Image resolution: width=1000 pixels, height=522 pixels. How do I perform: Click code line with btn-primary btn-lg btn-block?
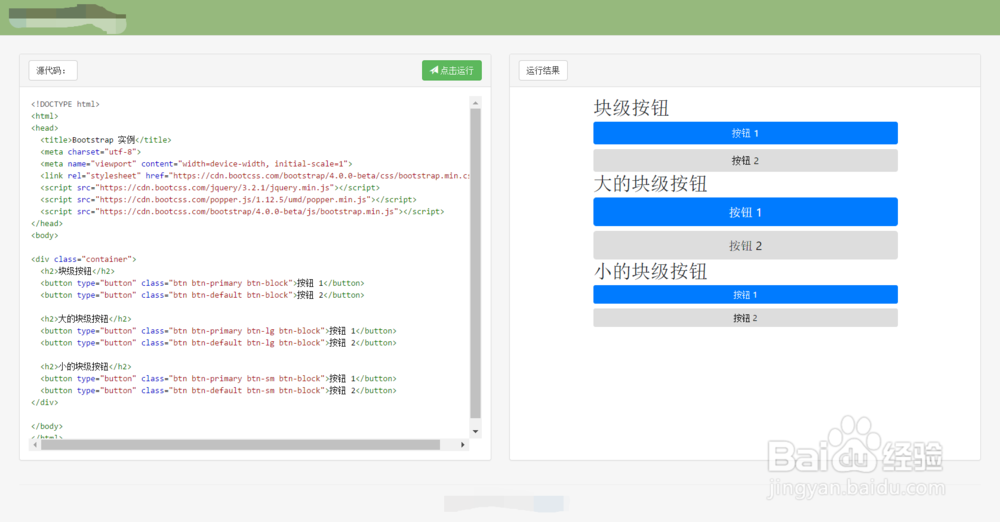coord(218,331)
